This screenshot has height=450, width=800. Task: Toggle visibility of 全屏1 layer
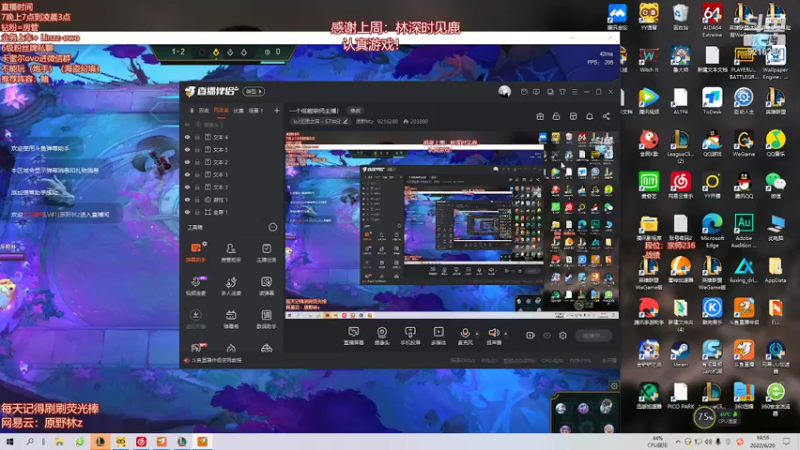coord(187,212)
